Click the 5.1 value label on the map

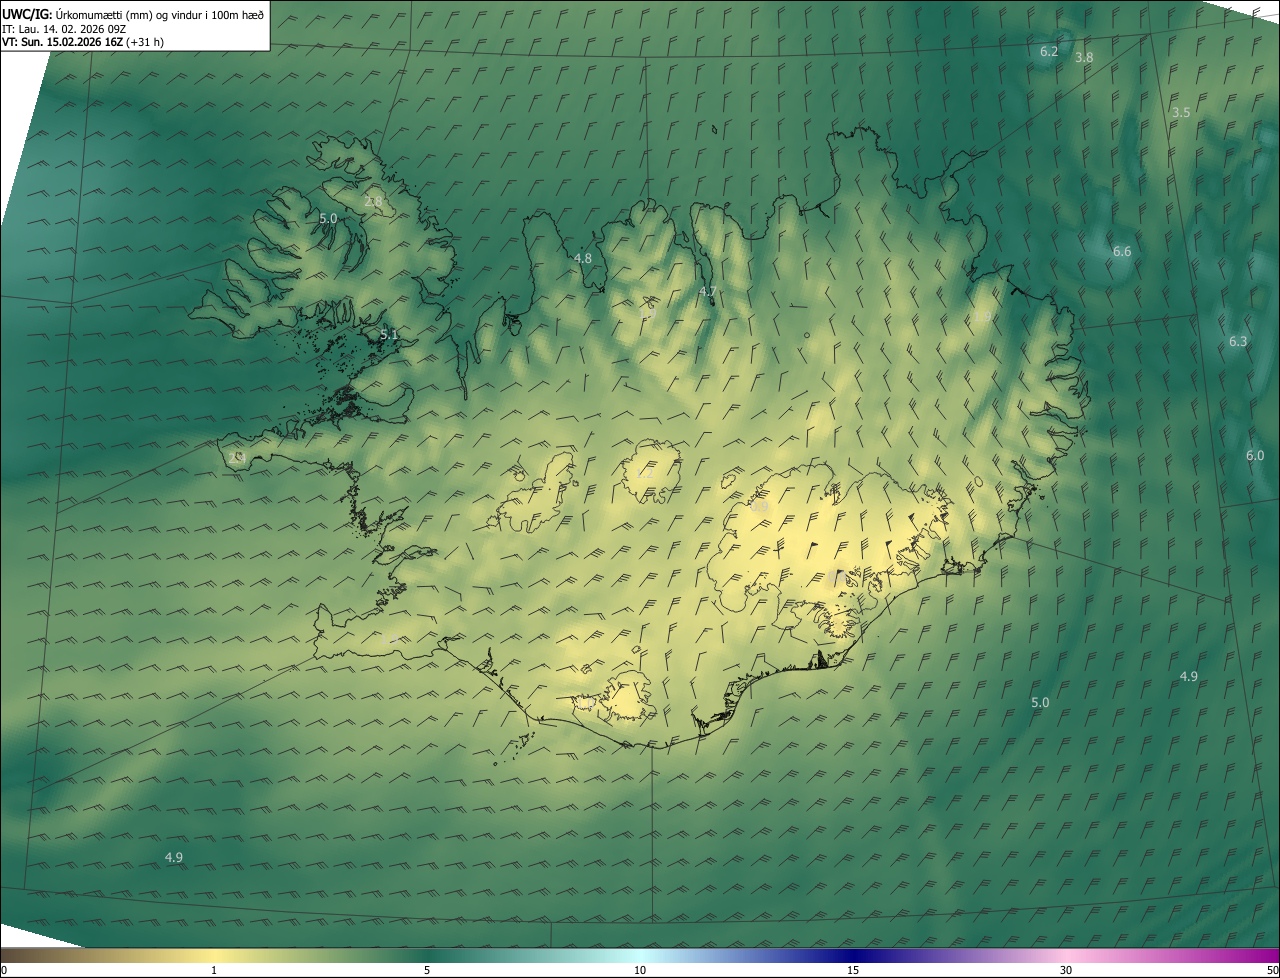coord(390,335)
